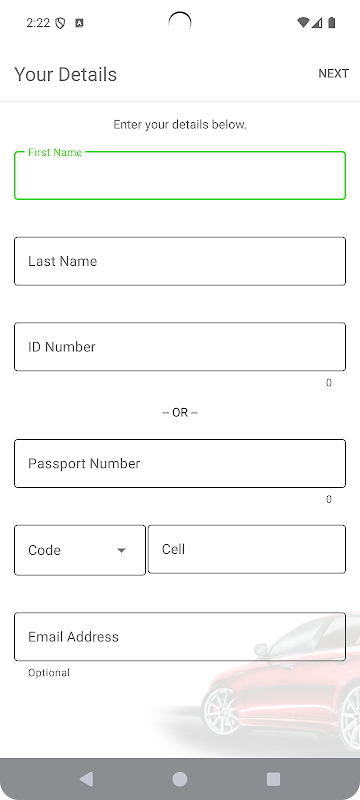Tap the battery icon in the status bar
This screenshot has width=360, height=800.
332,23
